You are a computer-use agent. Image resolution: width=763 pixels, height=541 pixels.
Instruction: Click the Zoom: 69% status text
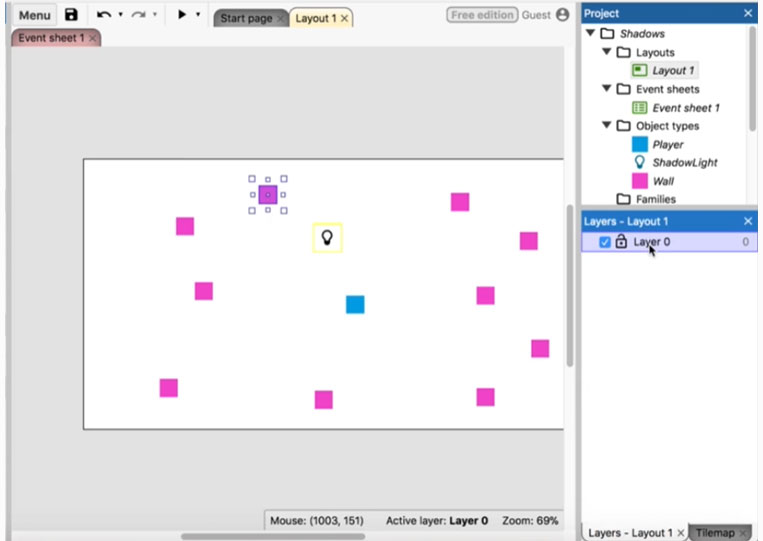(530, 521)
